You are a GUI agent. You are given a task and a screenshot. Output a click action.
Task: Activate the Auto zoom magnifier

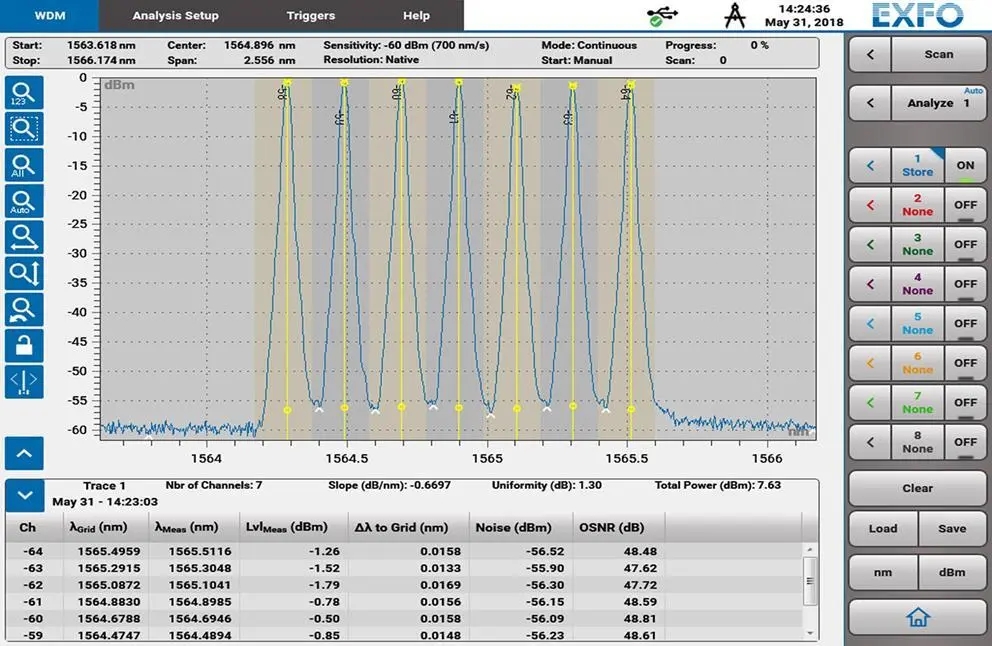pos(24,200)
